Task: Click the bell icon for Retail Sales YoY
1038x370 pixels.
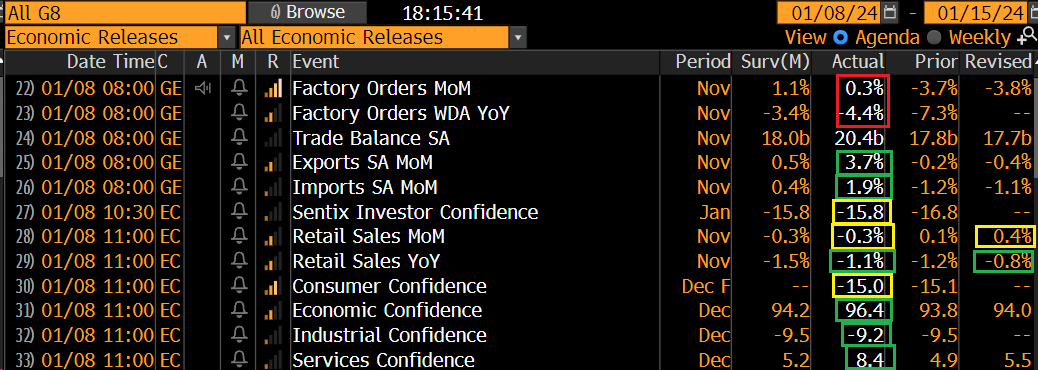Action: click(x=240, y=261)
